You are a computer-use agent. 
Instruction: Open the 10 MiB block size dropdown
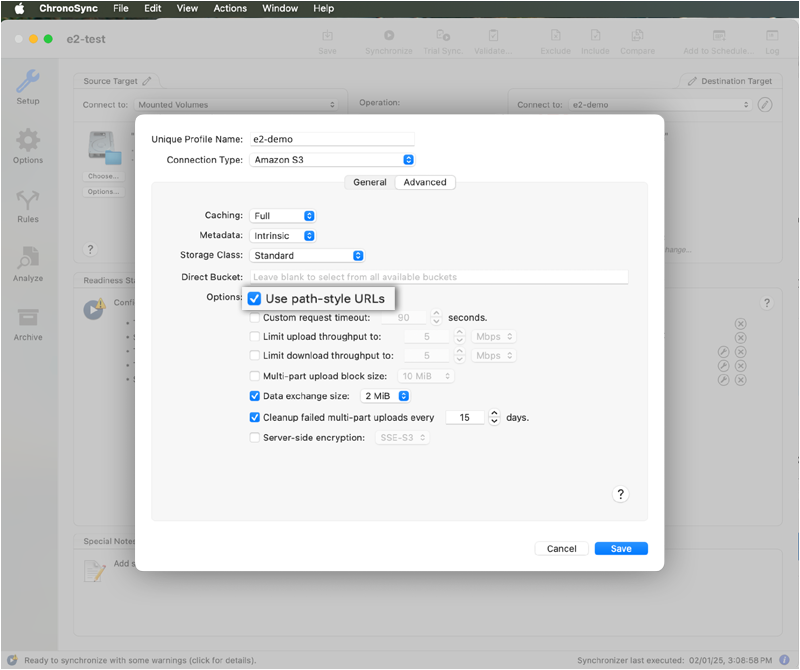426,376
